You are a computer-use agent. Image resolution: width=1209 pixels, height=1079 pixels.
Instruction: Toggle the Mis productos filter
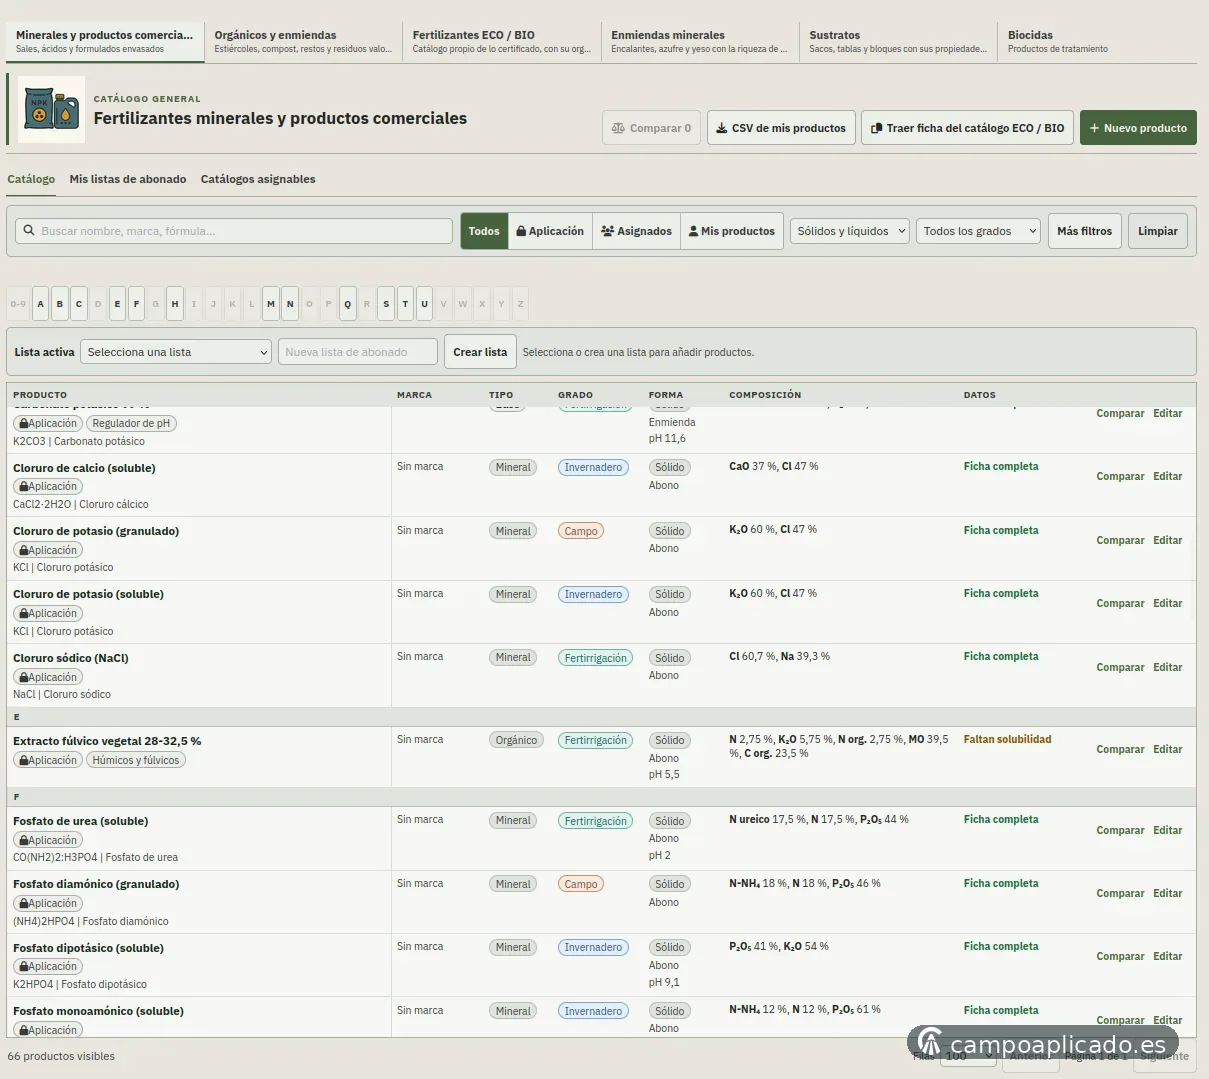732,231
